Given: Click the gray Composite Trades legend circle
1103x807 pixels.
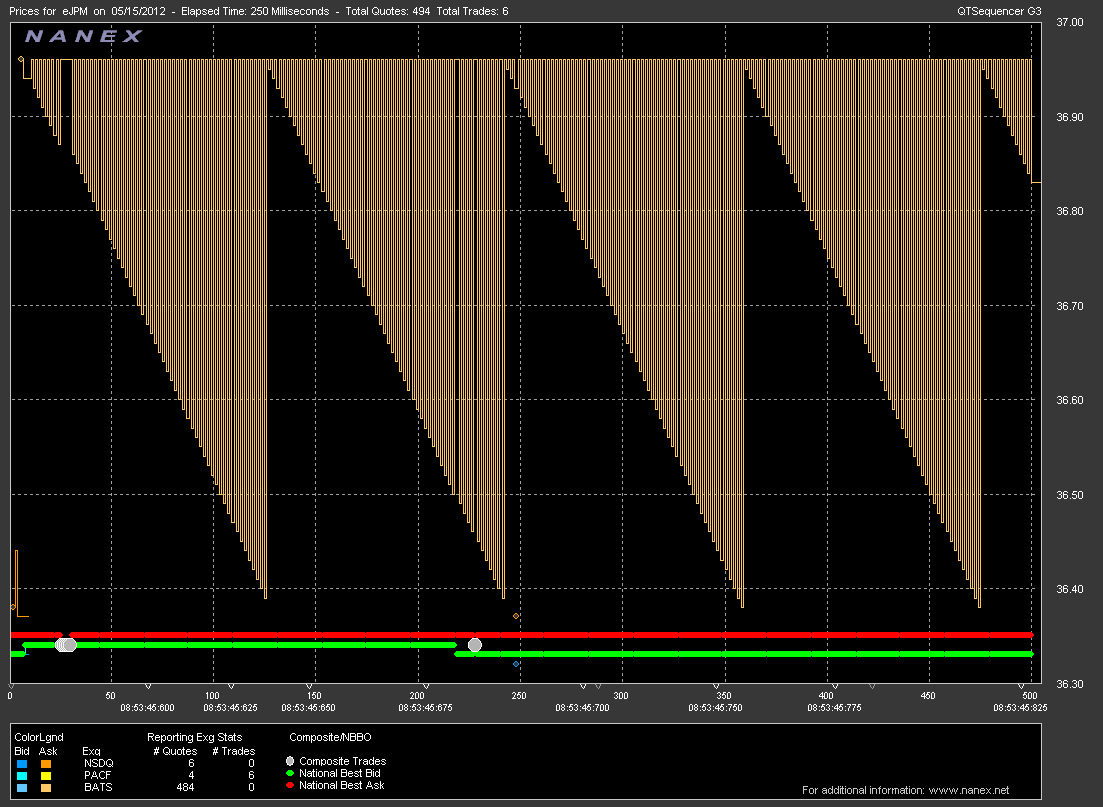Looking at the screenshot, I should point(290,761).
